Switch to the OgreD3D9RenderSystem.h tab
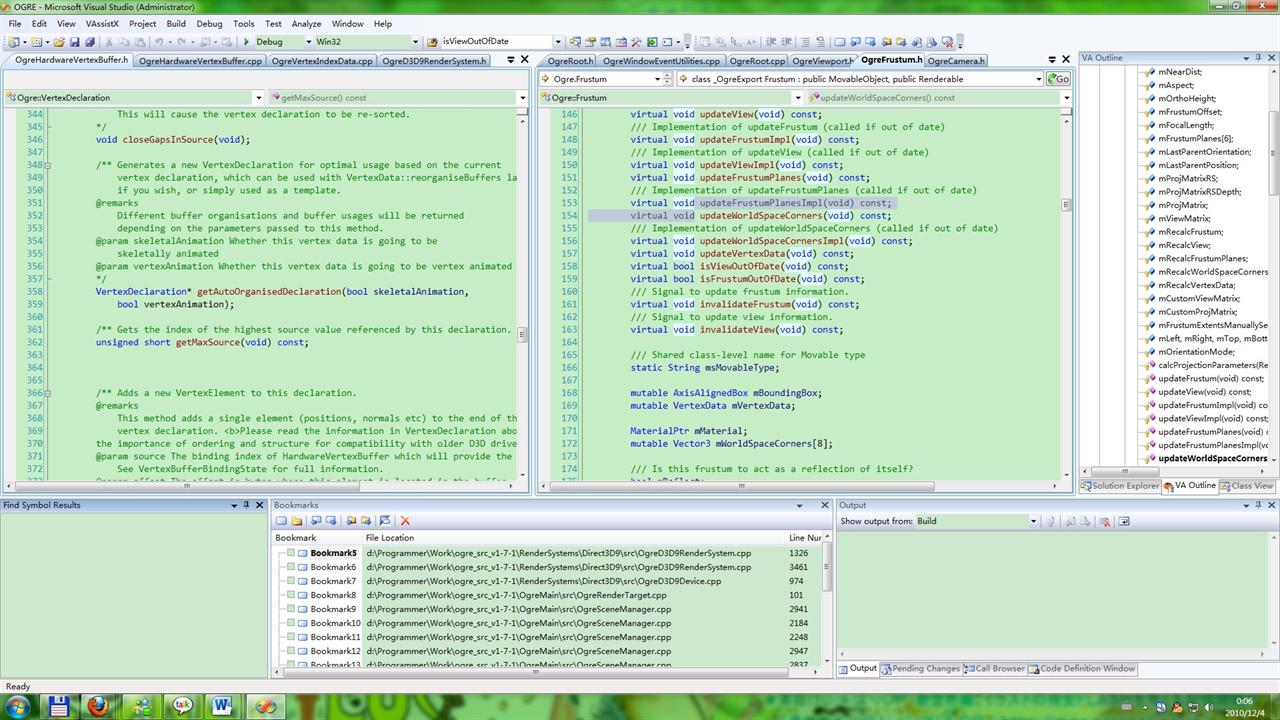This screenshot has height=720, width=1280. [x=434, y=61]
